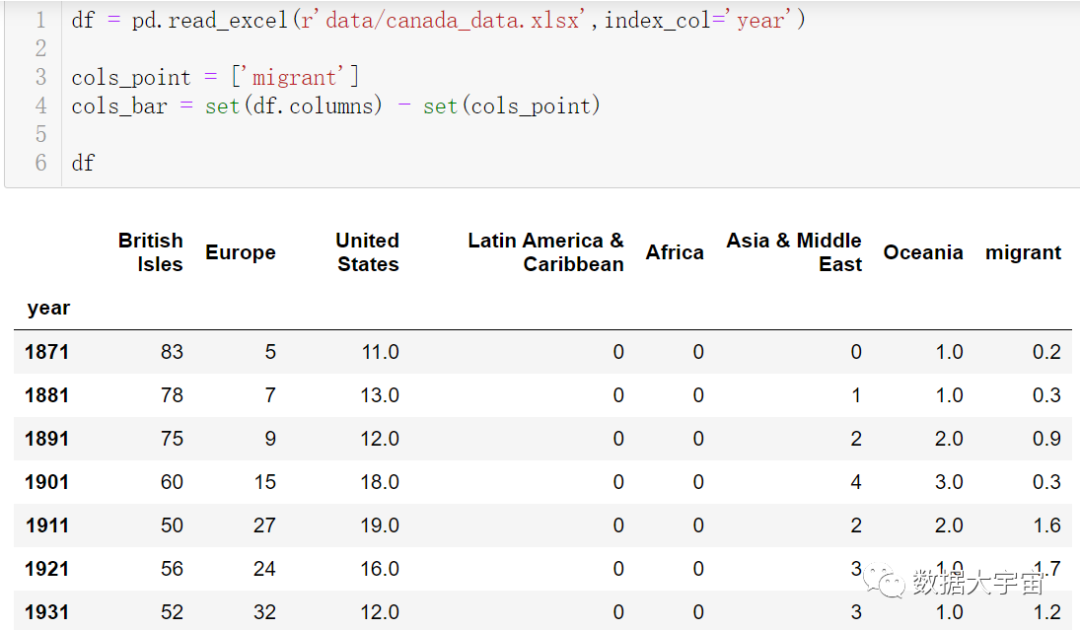
Task: Click the 1901 row label
Action: (47, 482)
